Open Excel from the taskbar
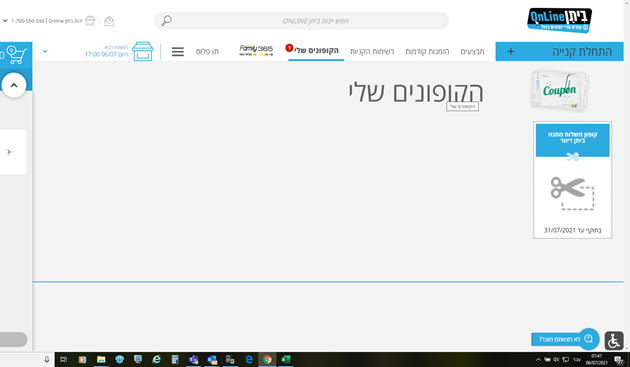 (286, 359)
